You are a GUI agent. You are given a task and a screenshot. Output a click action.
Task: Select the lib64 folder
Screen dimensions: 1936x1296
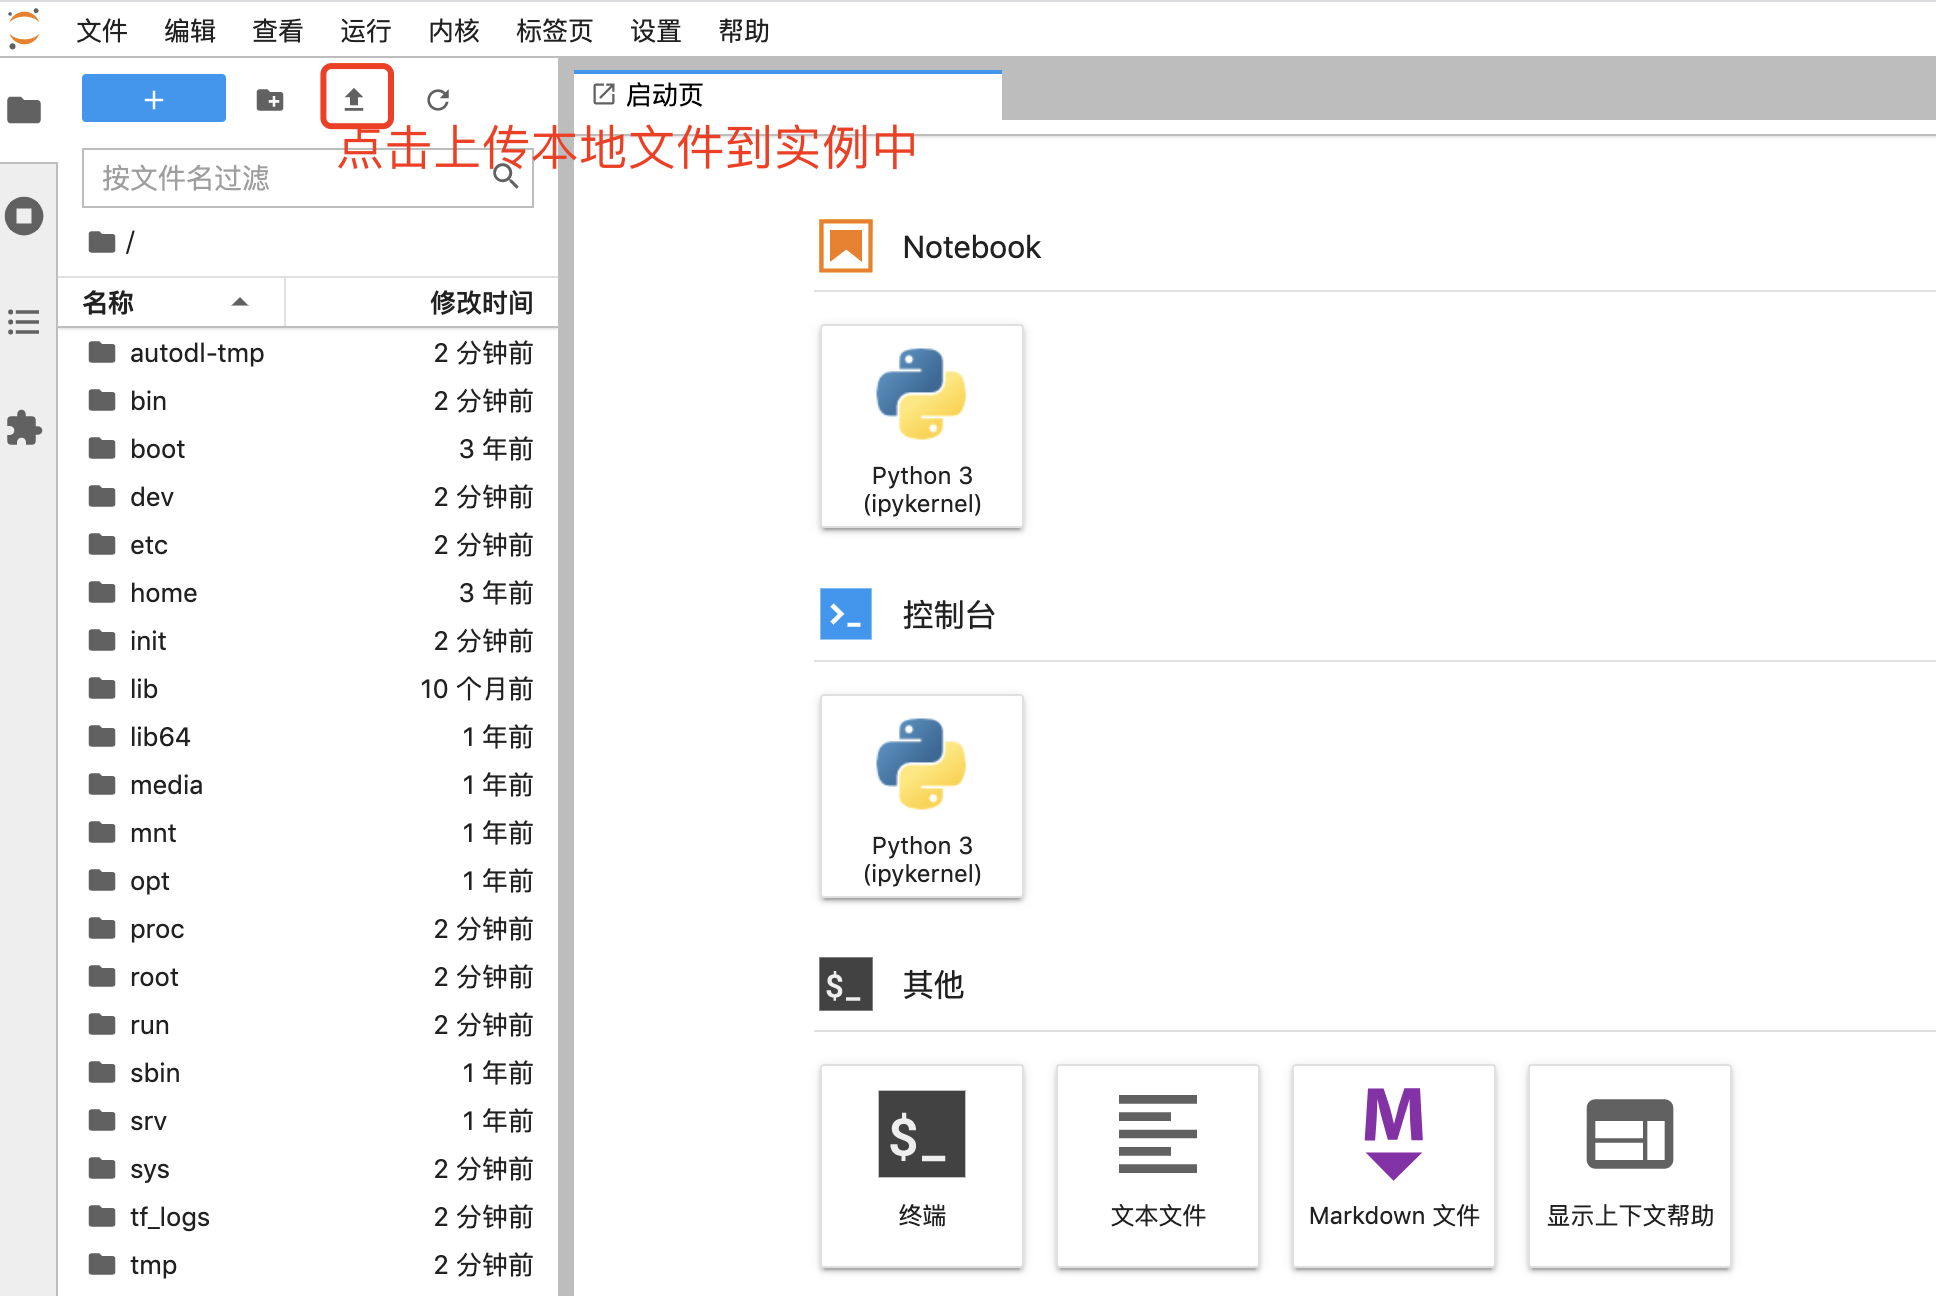coord(308,737)
